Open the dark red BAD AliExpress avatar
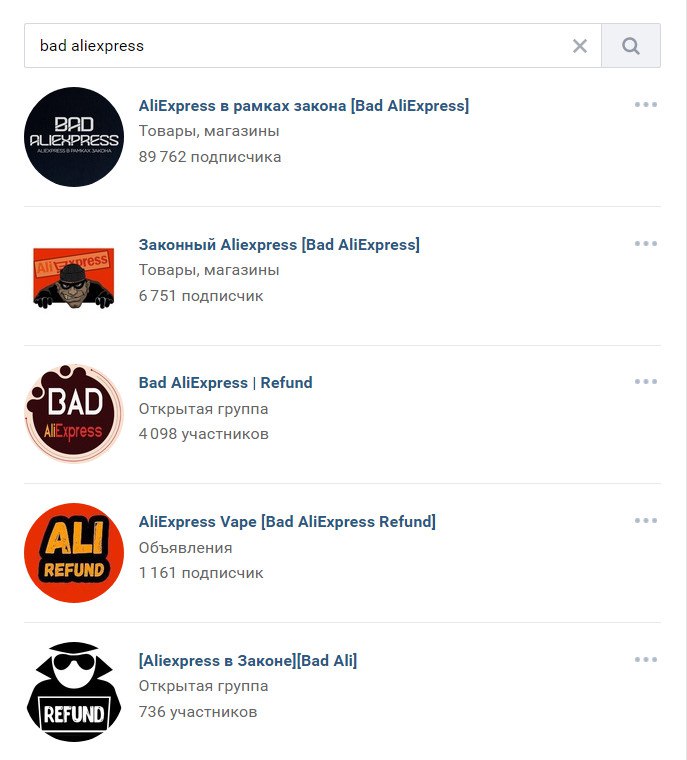 coord(74,414)
